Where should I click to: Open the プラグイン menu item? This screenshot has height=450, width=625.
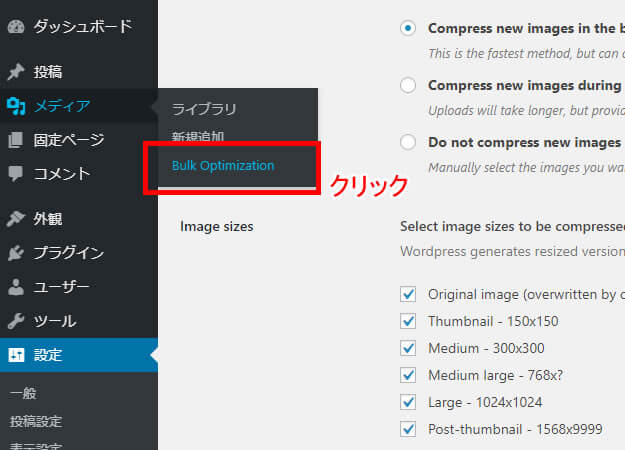click(x=69, y=253)
